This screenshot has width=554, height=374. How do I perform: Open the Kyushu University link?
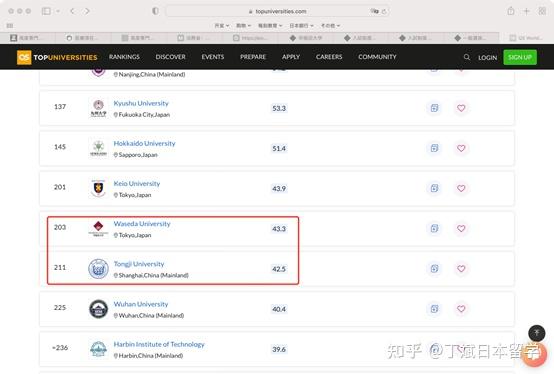pyautogui.click(x=141, y=103)
